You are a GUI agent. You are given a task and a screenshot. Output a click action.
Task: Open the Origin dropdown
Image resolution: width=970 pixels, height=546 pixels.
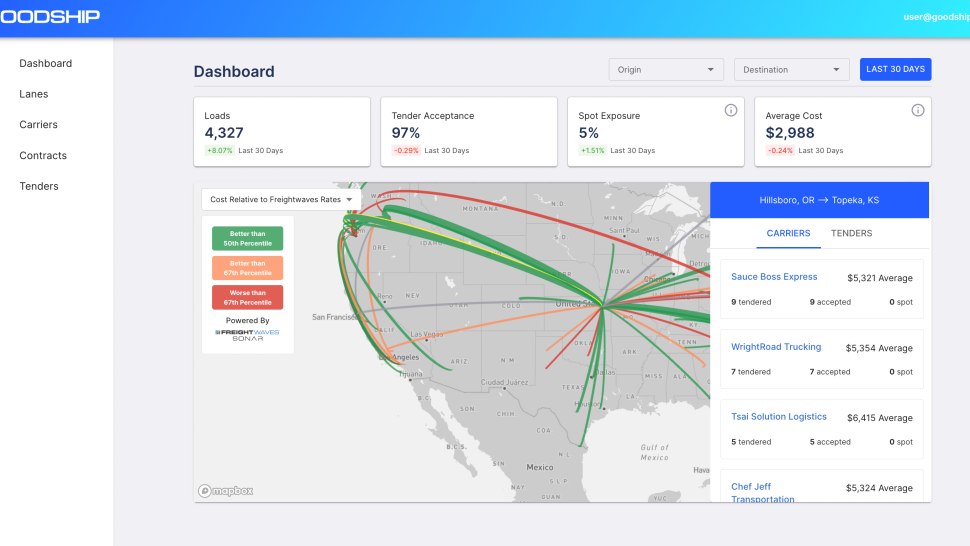point(666,69)
